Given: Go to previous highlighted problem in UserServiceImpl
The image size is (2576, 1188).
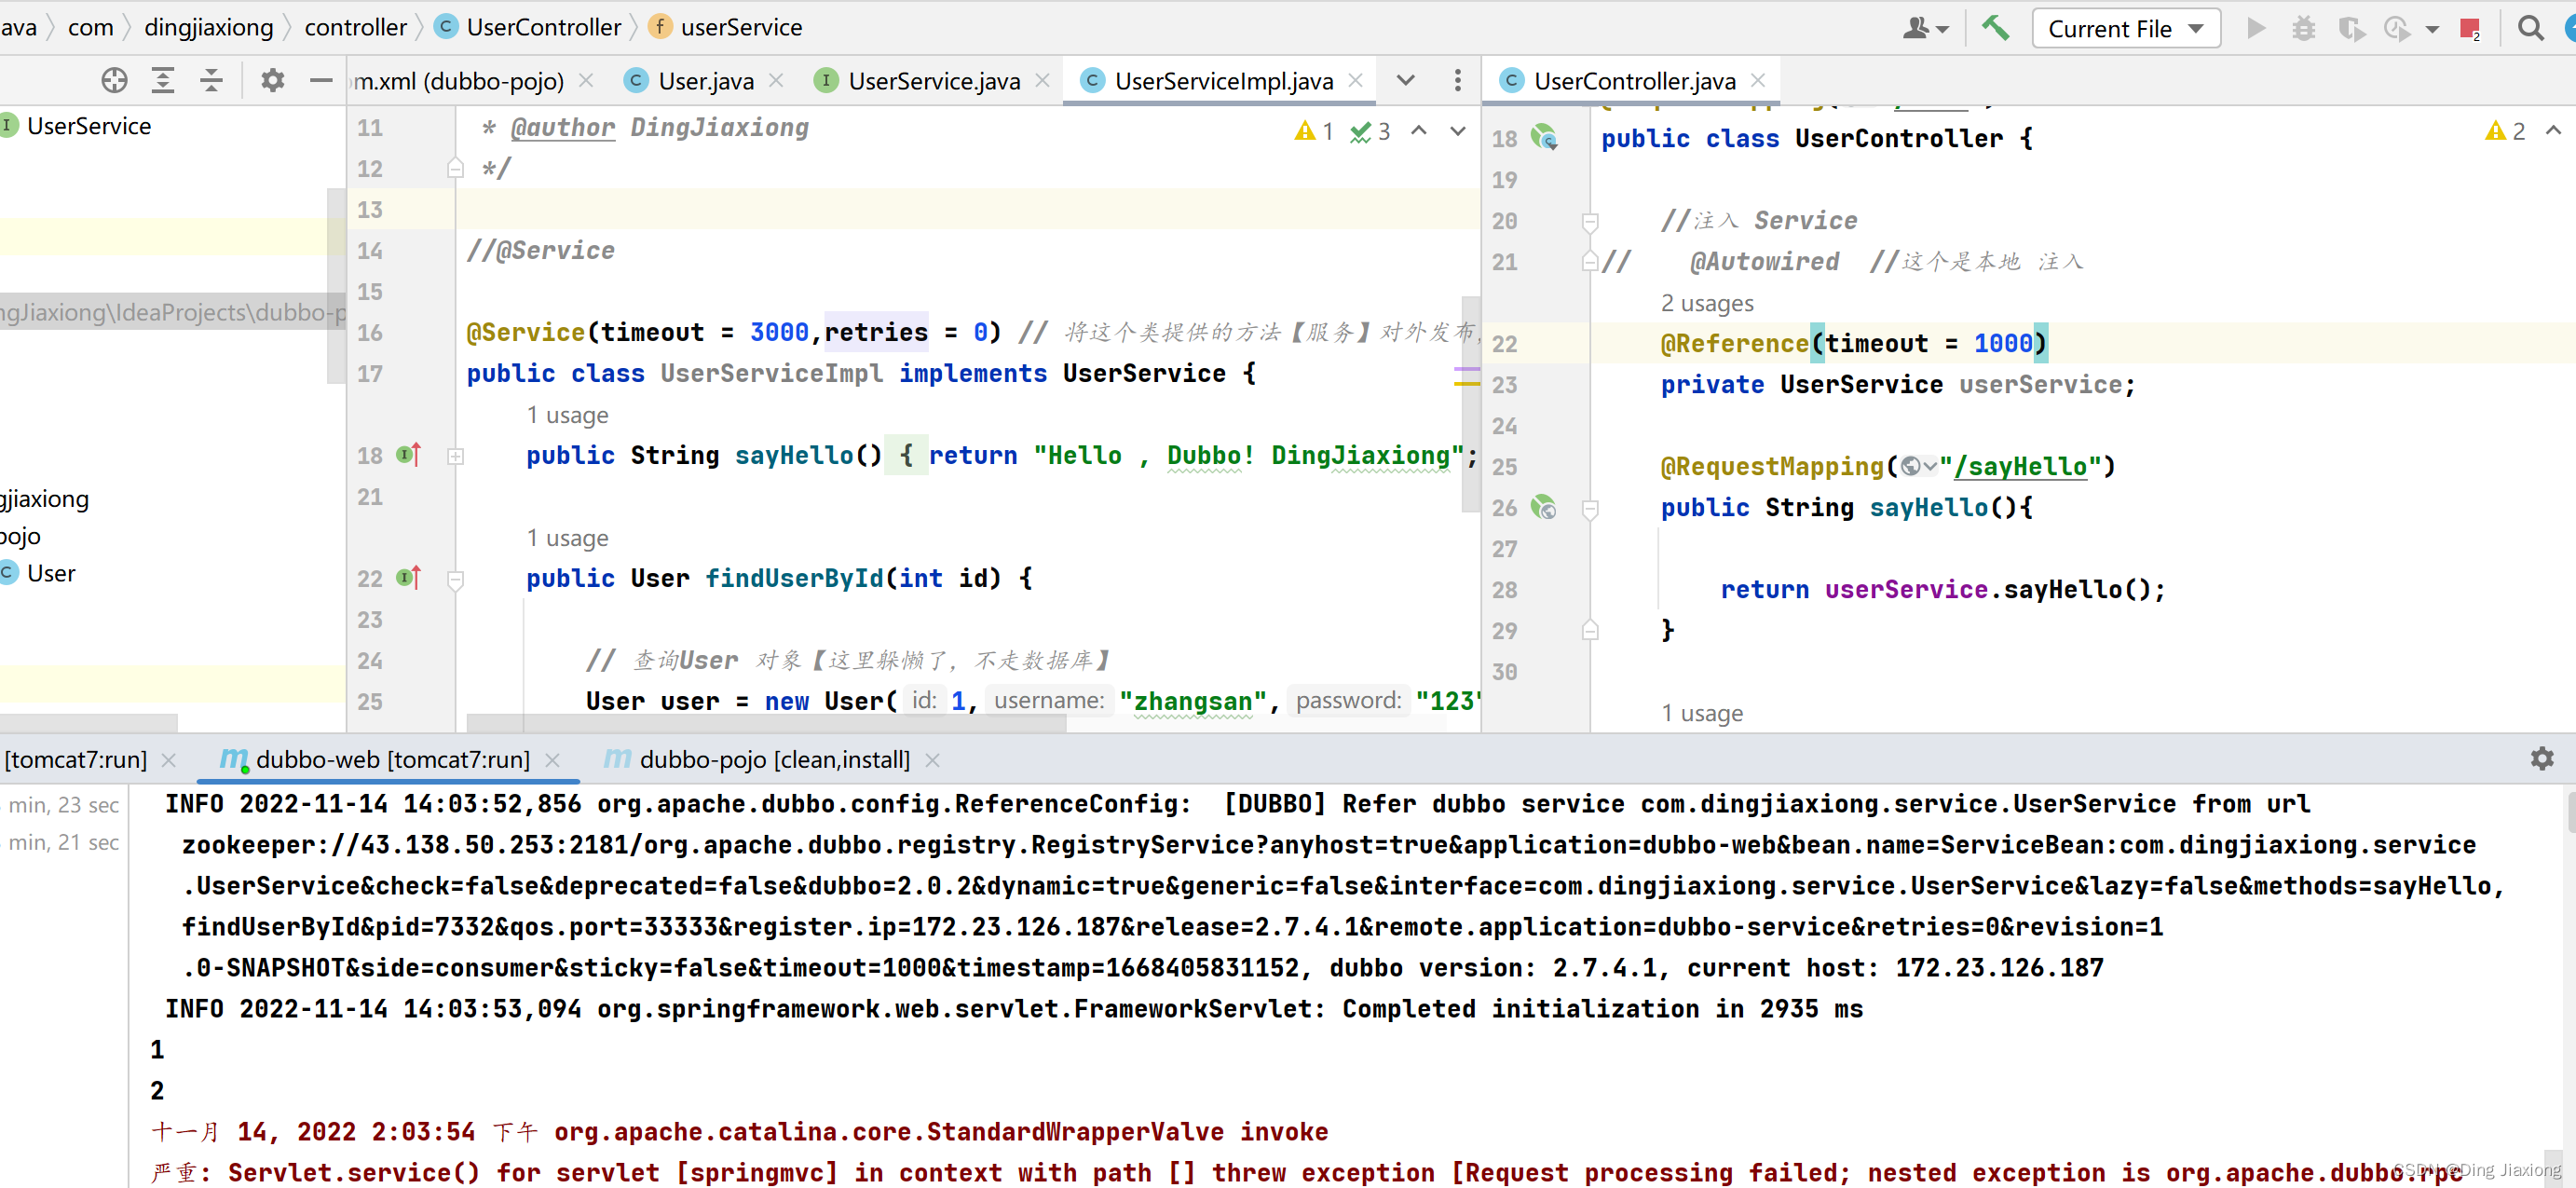Looking at the screenshot, I should (1418, 131).
